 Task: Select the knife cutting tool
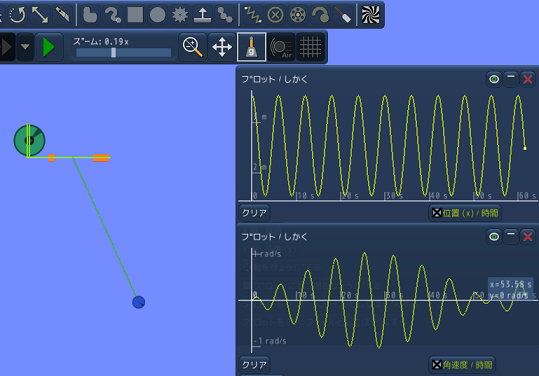point(62,15)
